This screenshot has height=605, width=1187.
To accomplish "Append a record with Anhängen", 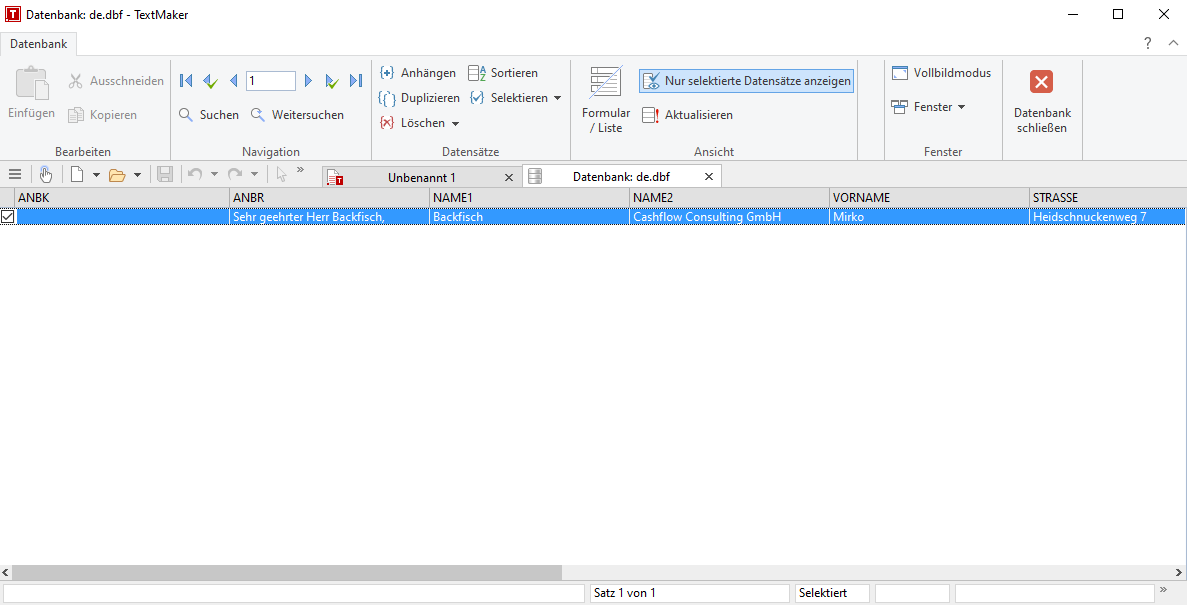I will coord(417,73).
